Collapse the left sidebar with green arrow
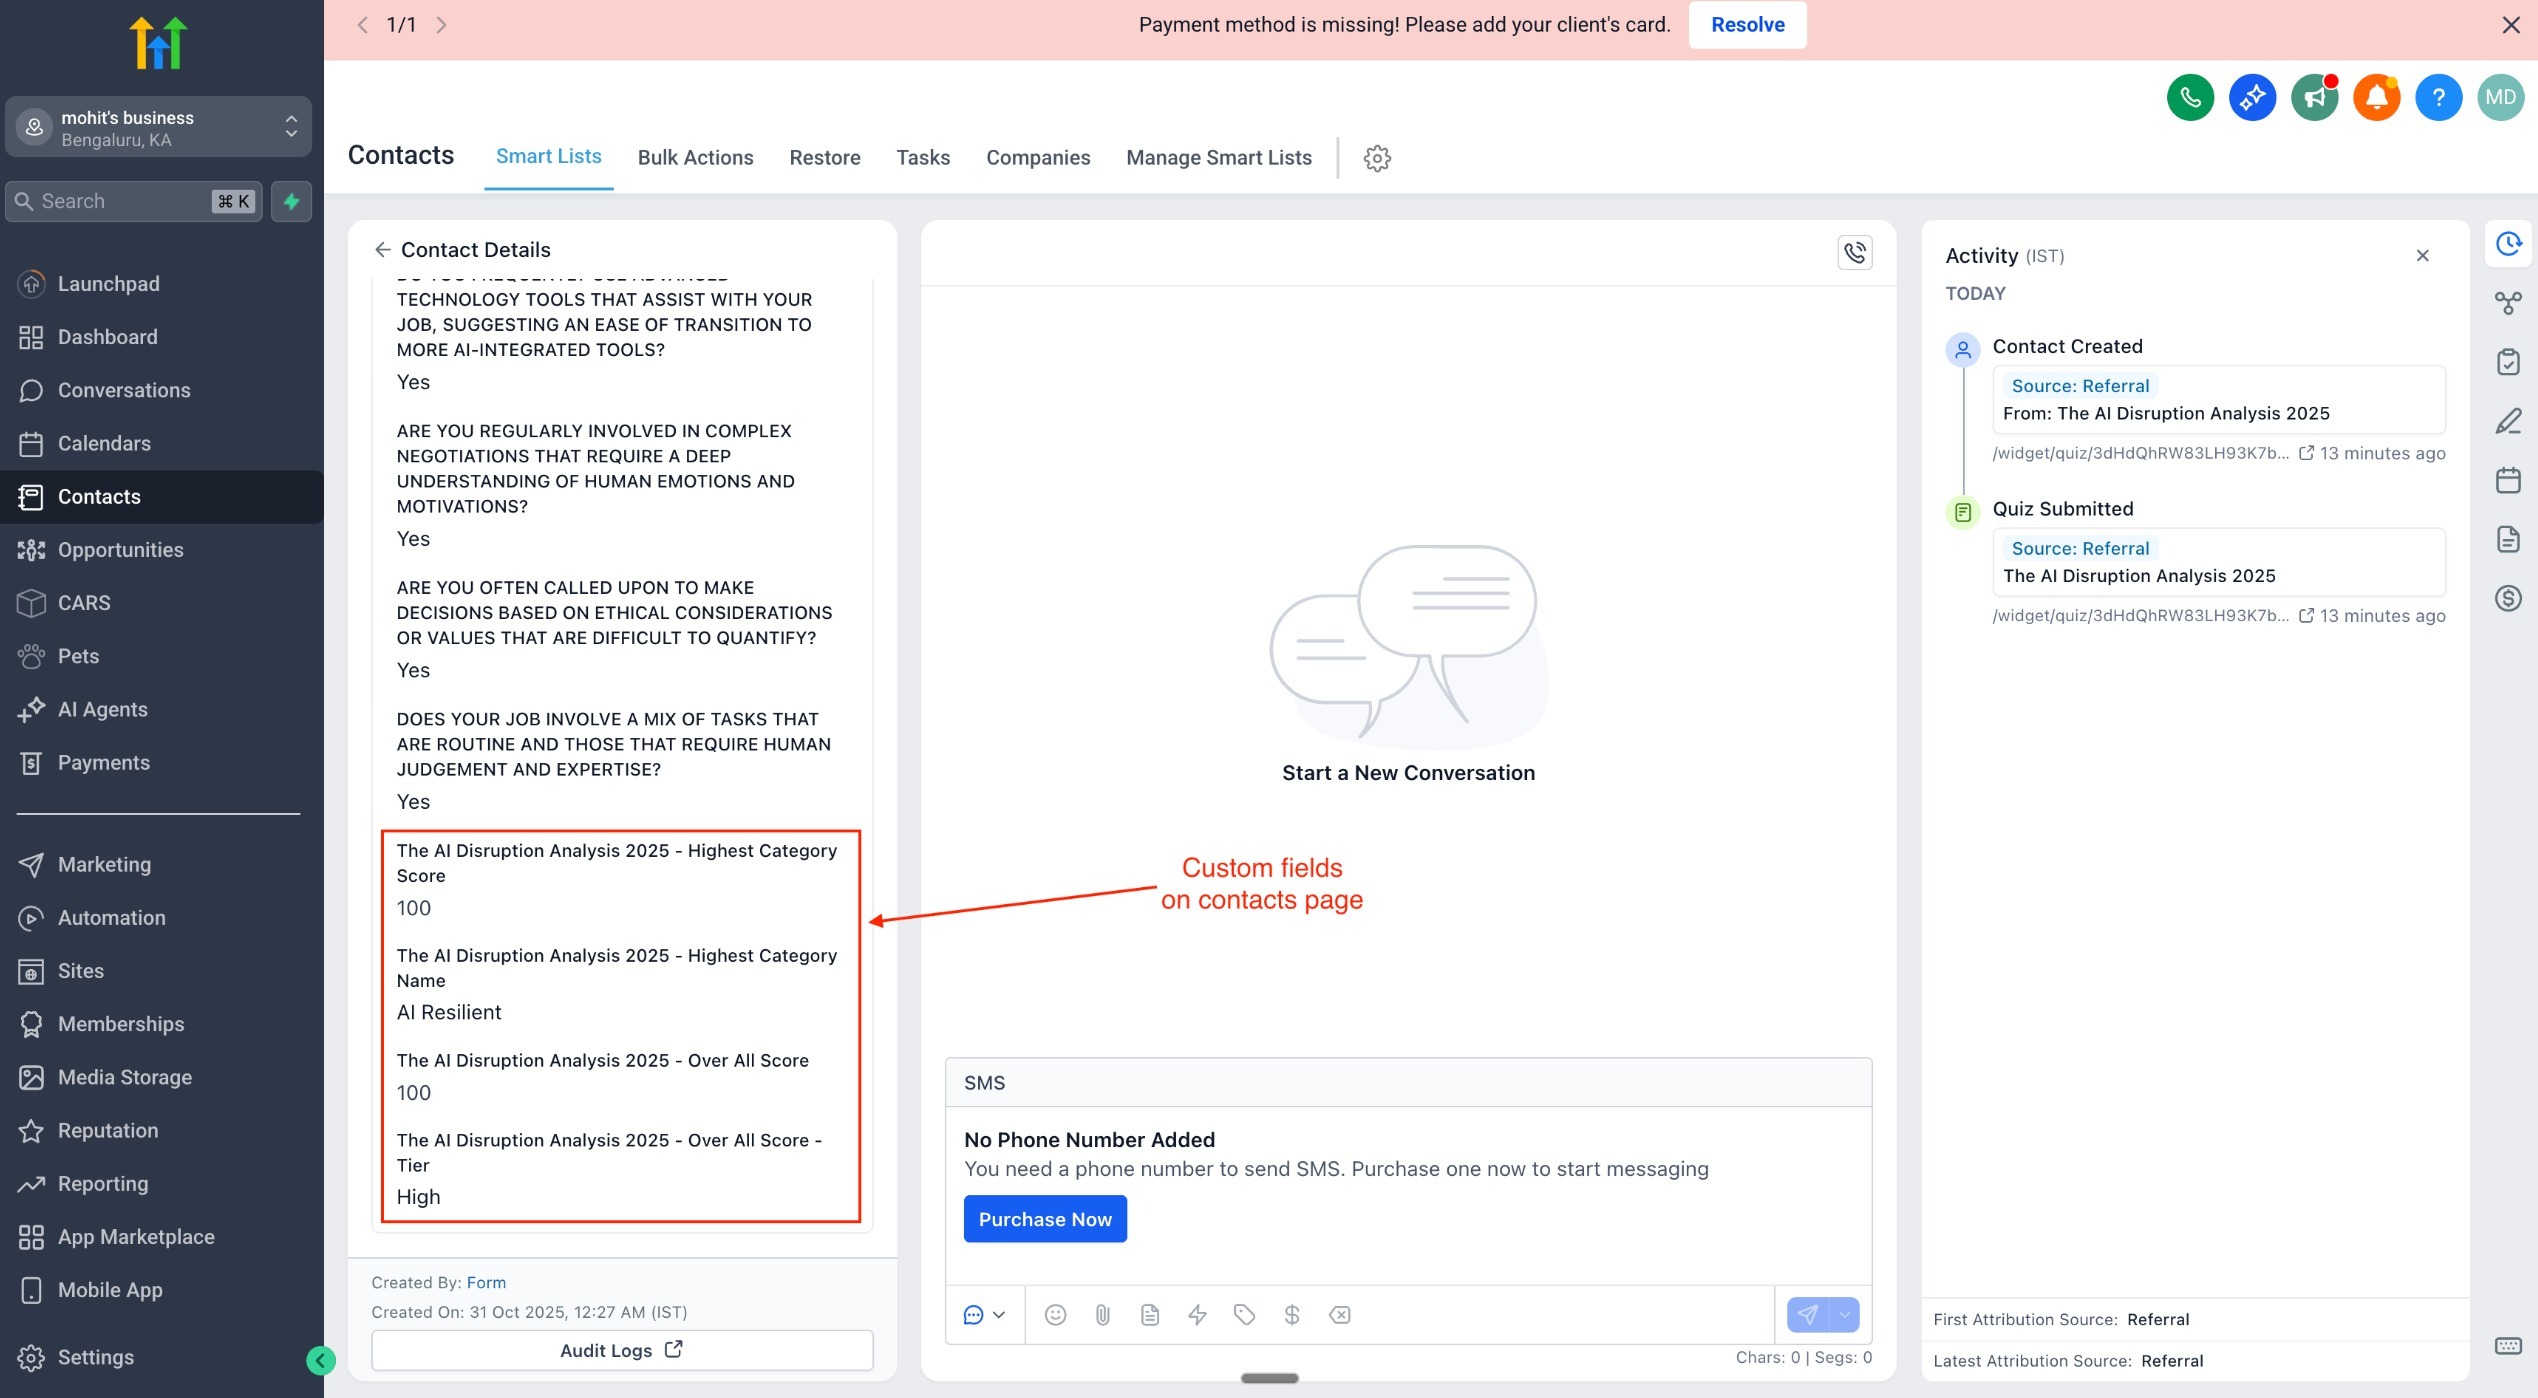2538x1398 pixels. pos(320,1360)
